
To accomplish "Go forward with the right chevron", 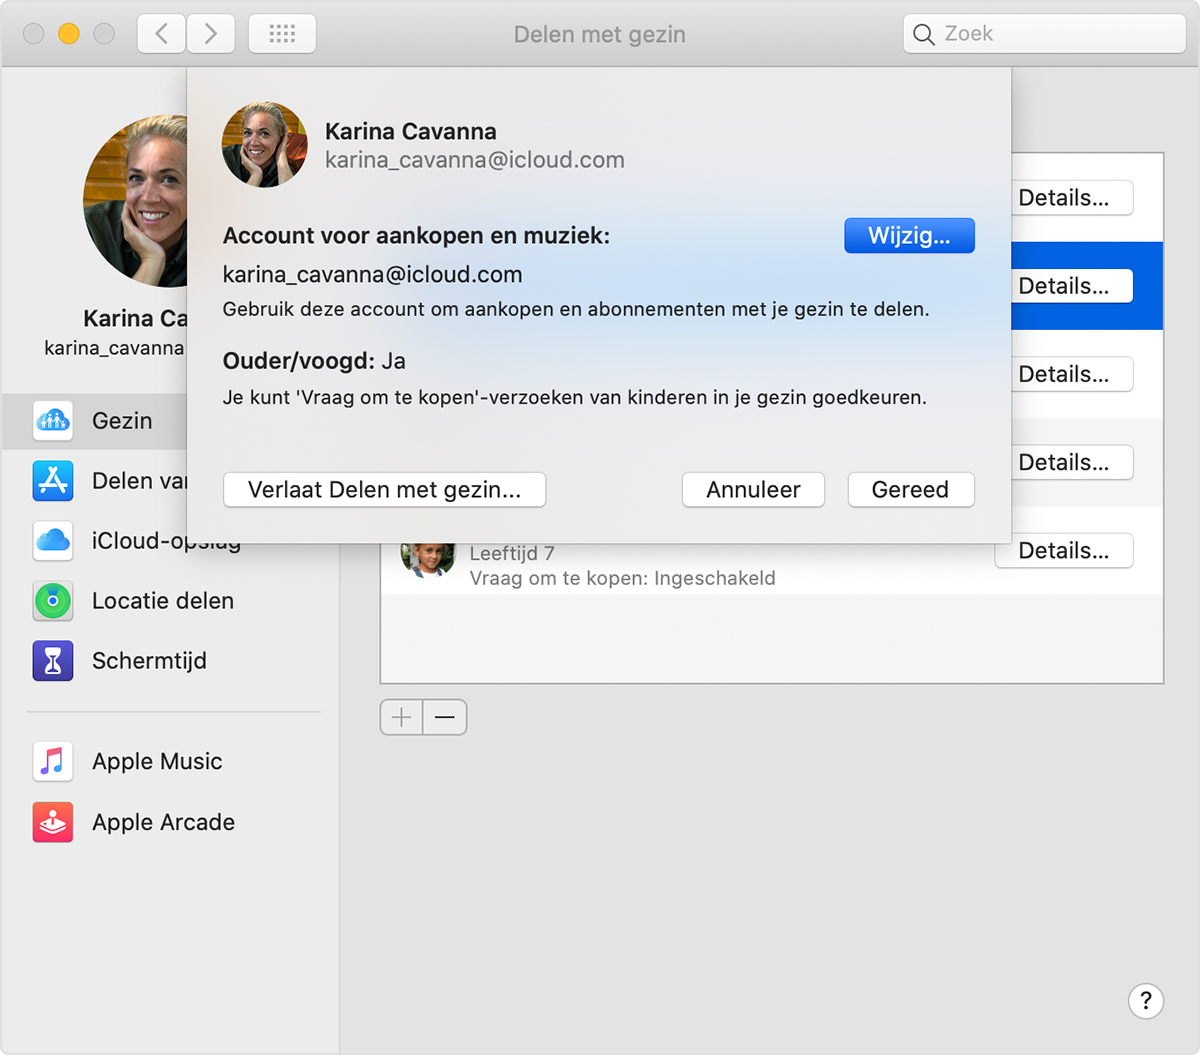I will click(x=210, y=34).
